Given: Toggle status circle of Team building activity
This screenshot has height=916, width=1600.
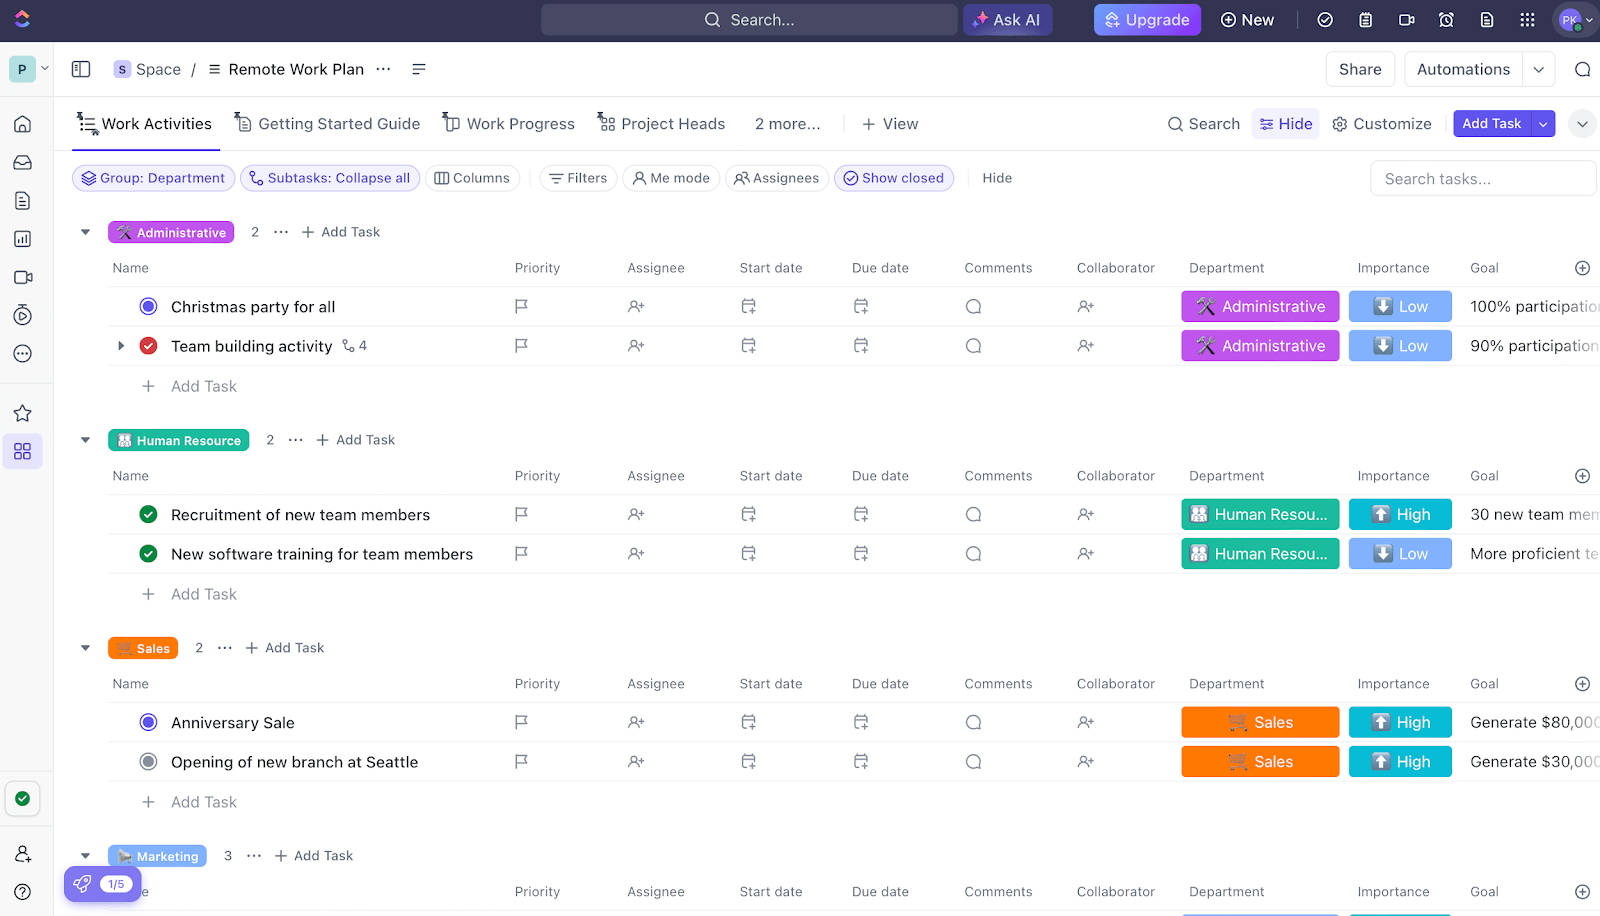Looking at the screenshot, I should point(148,346).
